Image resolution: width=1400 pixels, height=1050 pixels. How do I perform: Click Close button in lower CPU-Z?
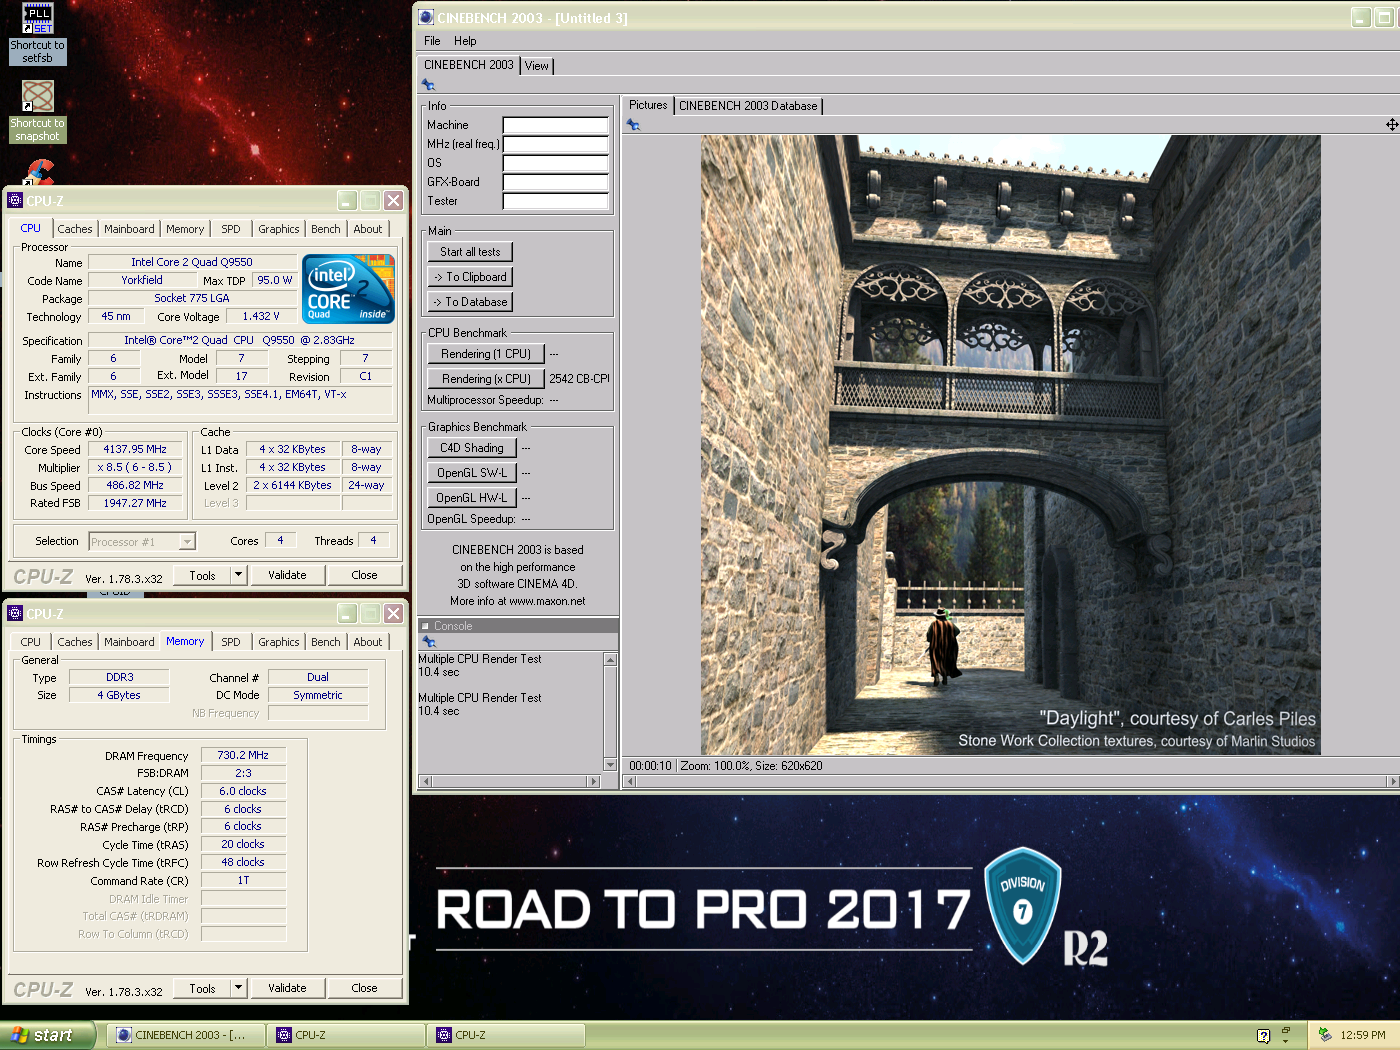[x=364, y=988]
